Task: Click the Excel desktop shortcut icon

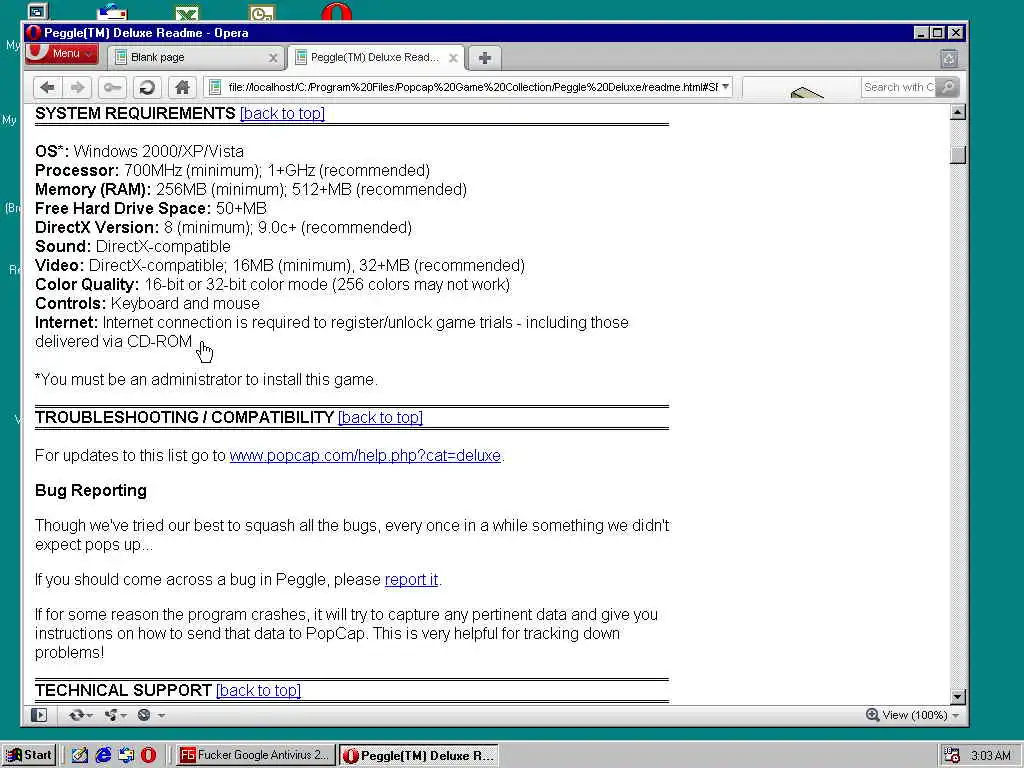Action: coord(187,12)
